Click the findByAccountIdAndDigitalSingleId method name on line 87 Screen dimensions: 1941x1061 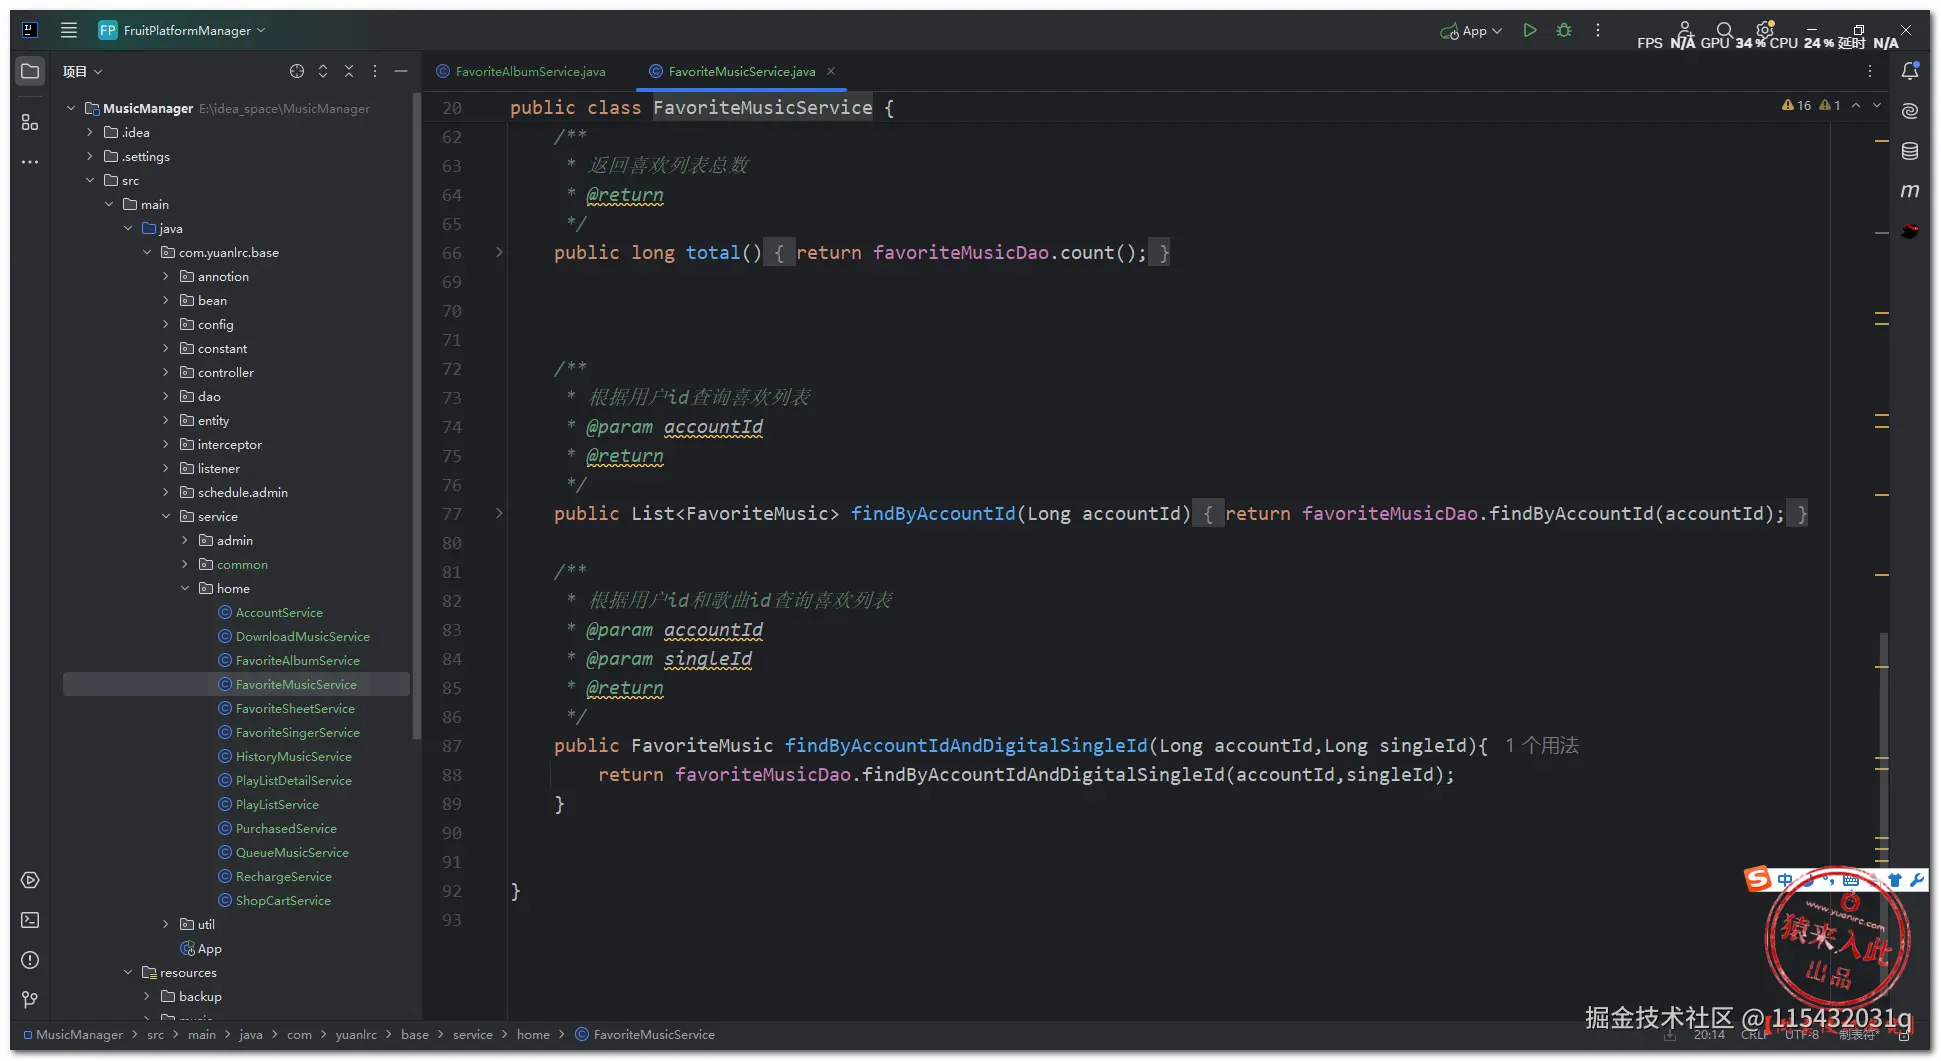click(x=966, y=745)
